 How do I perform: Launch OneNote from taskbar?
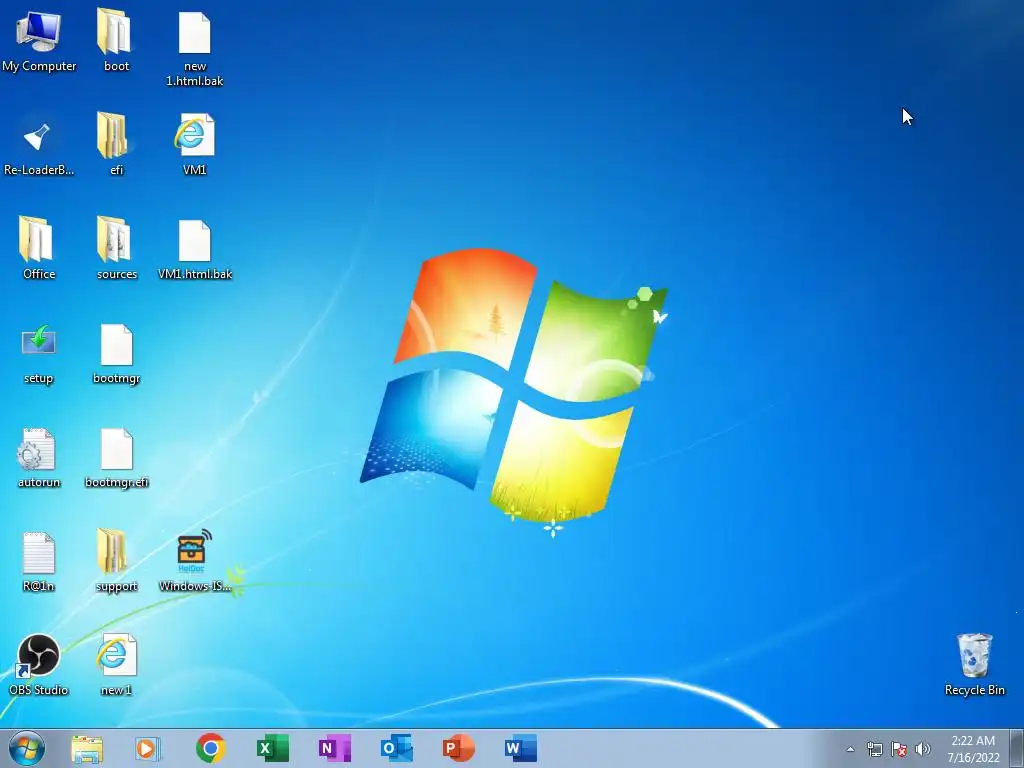[x=334, y=748]
